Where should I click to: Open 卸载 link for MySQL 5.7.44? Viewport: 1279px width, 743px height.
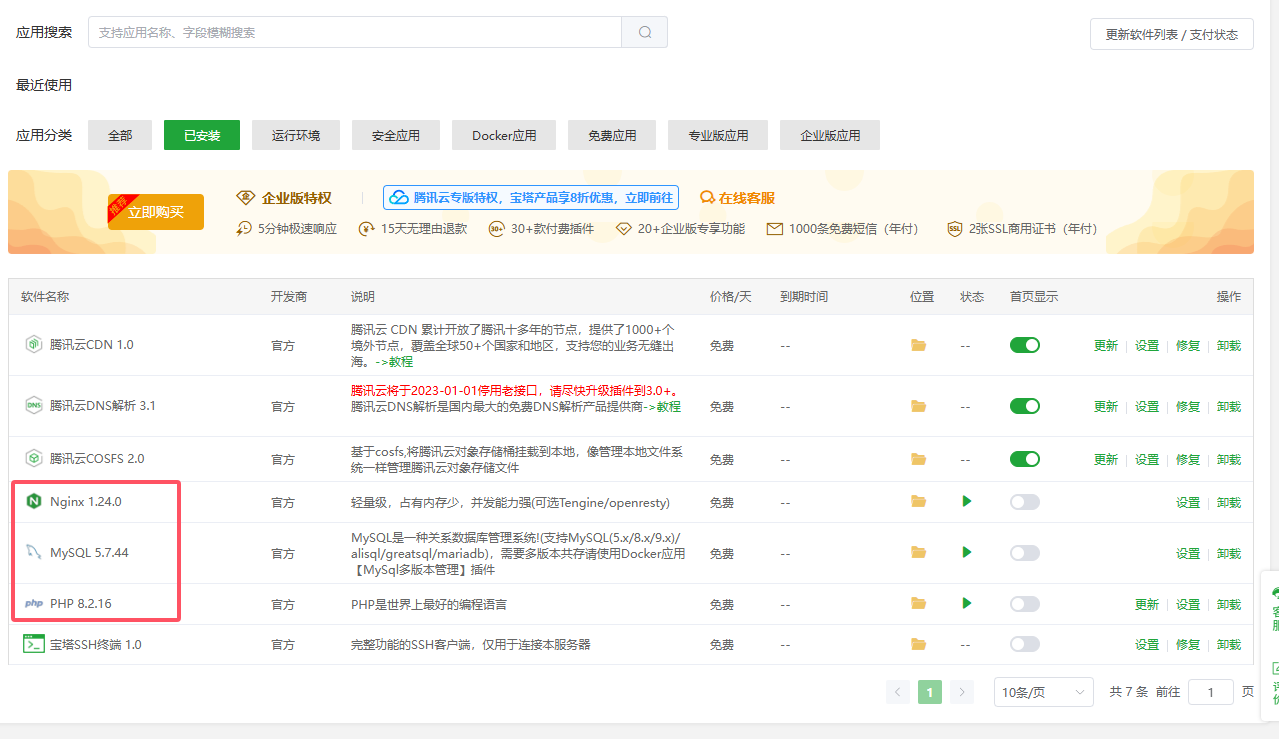click(1228, 553)
